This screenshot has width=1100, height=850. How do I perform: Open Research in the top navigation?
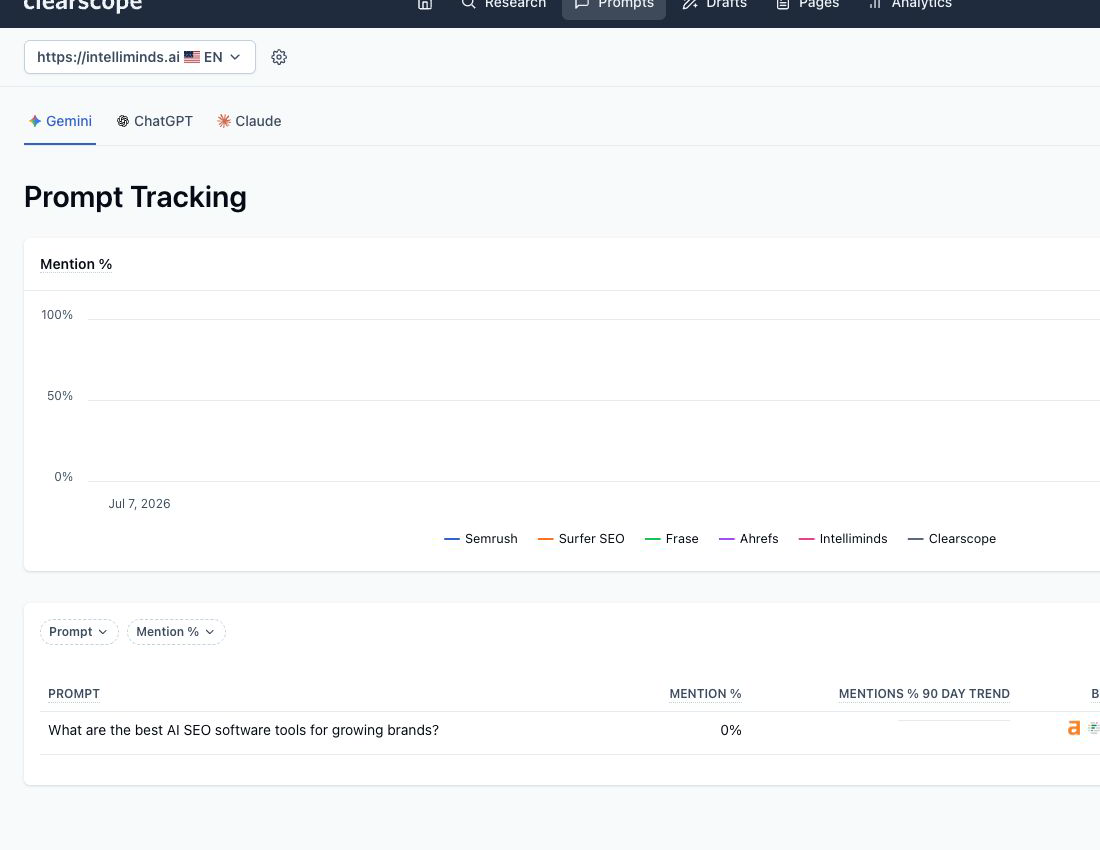pyautogui.click(x=503, y=4)
